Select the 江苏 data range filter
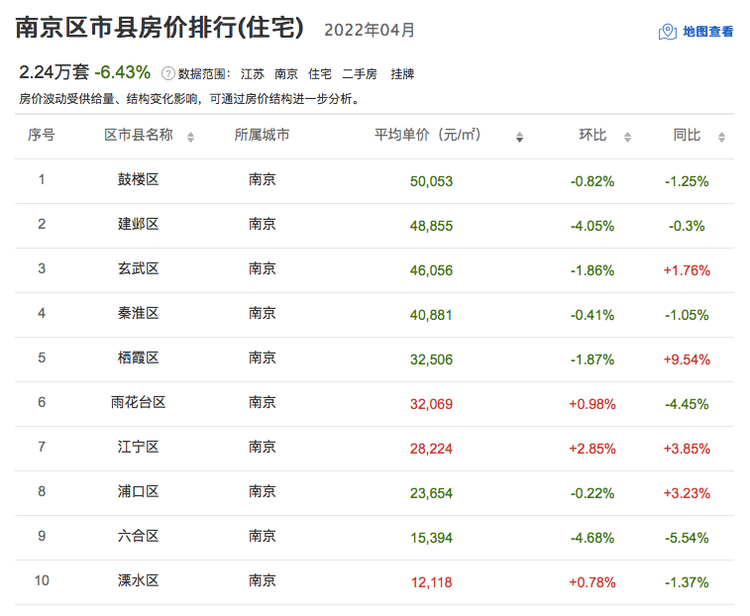 click(x=252, y=74)
